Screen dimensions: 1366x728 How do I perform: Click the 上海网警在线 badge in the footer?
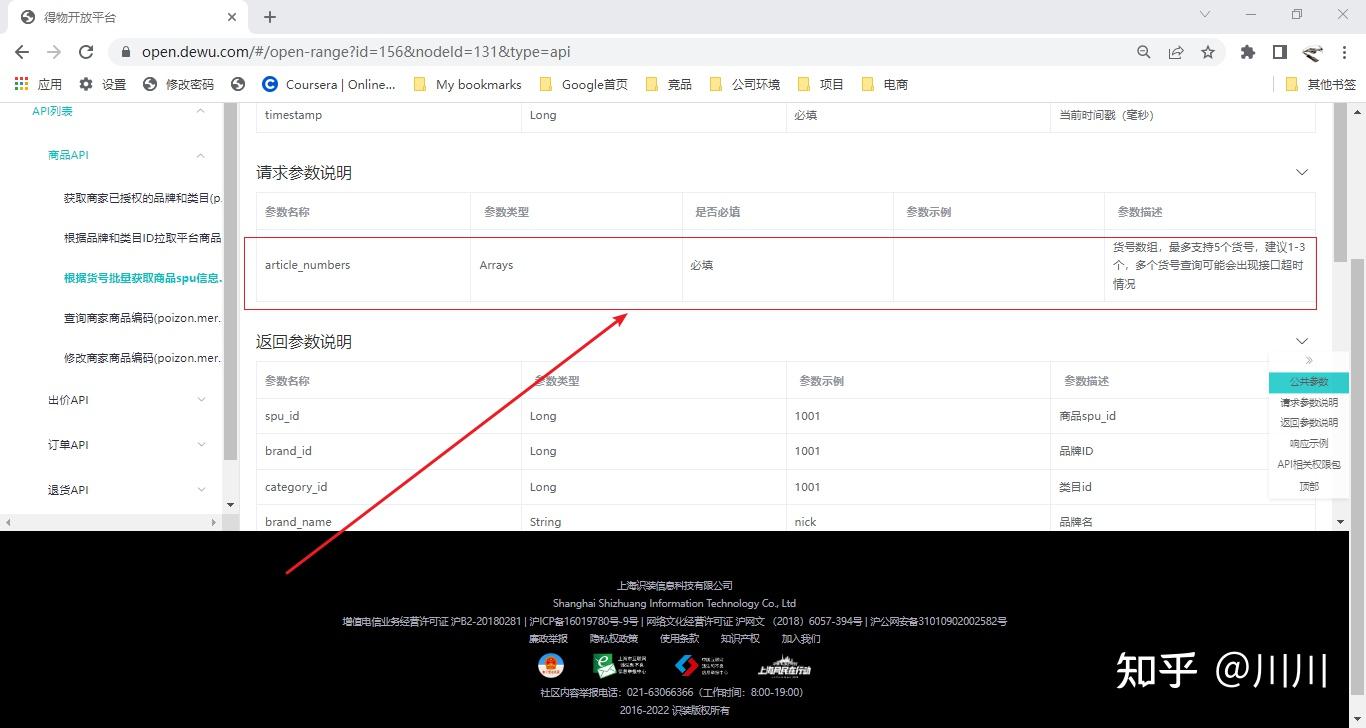785,665
